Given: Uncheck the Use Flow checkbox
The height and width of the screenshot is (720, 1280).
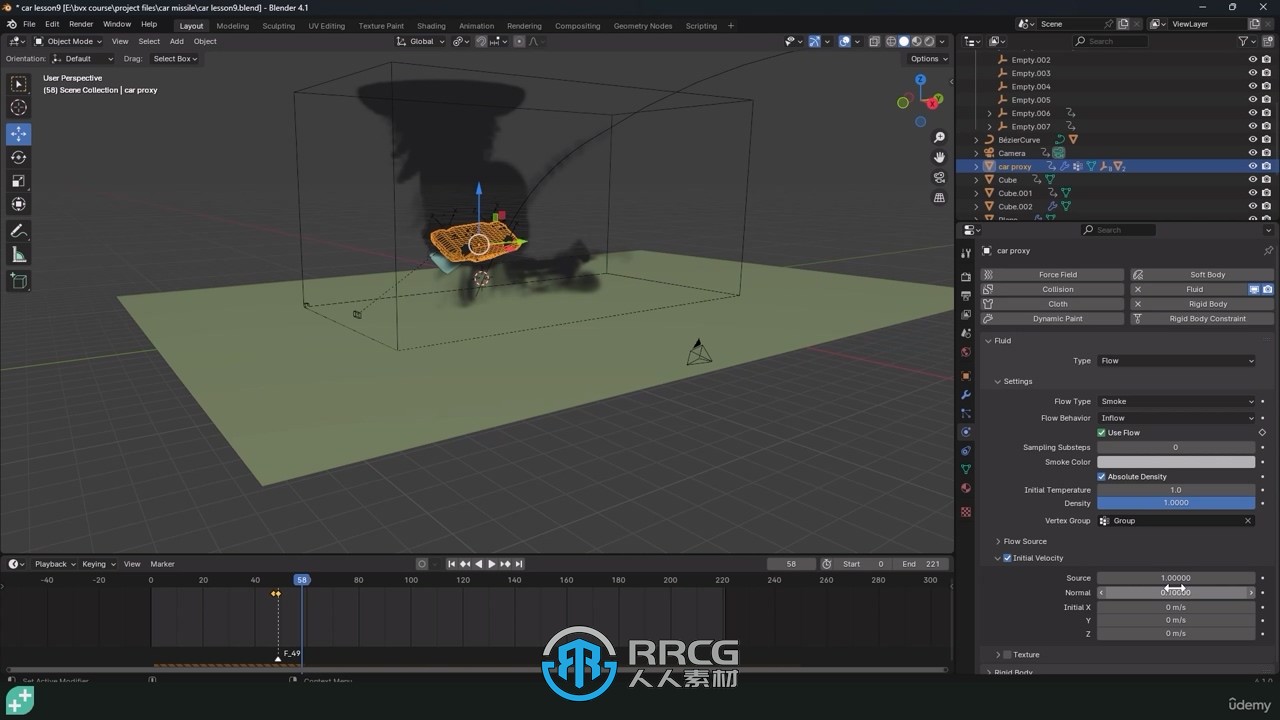Looking at the screenshot, I should pos(1102,433).
